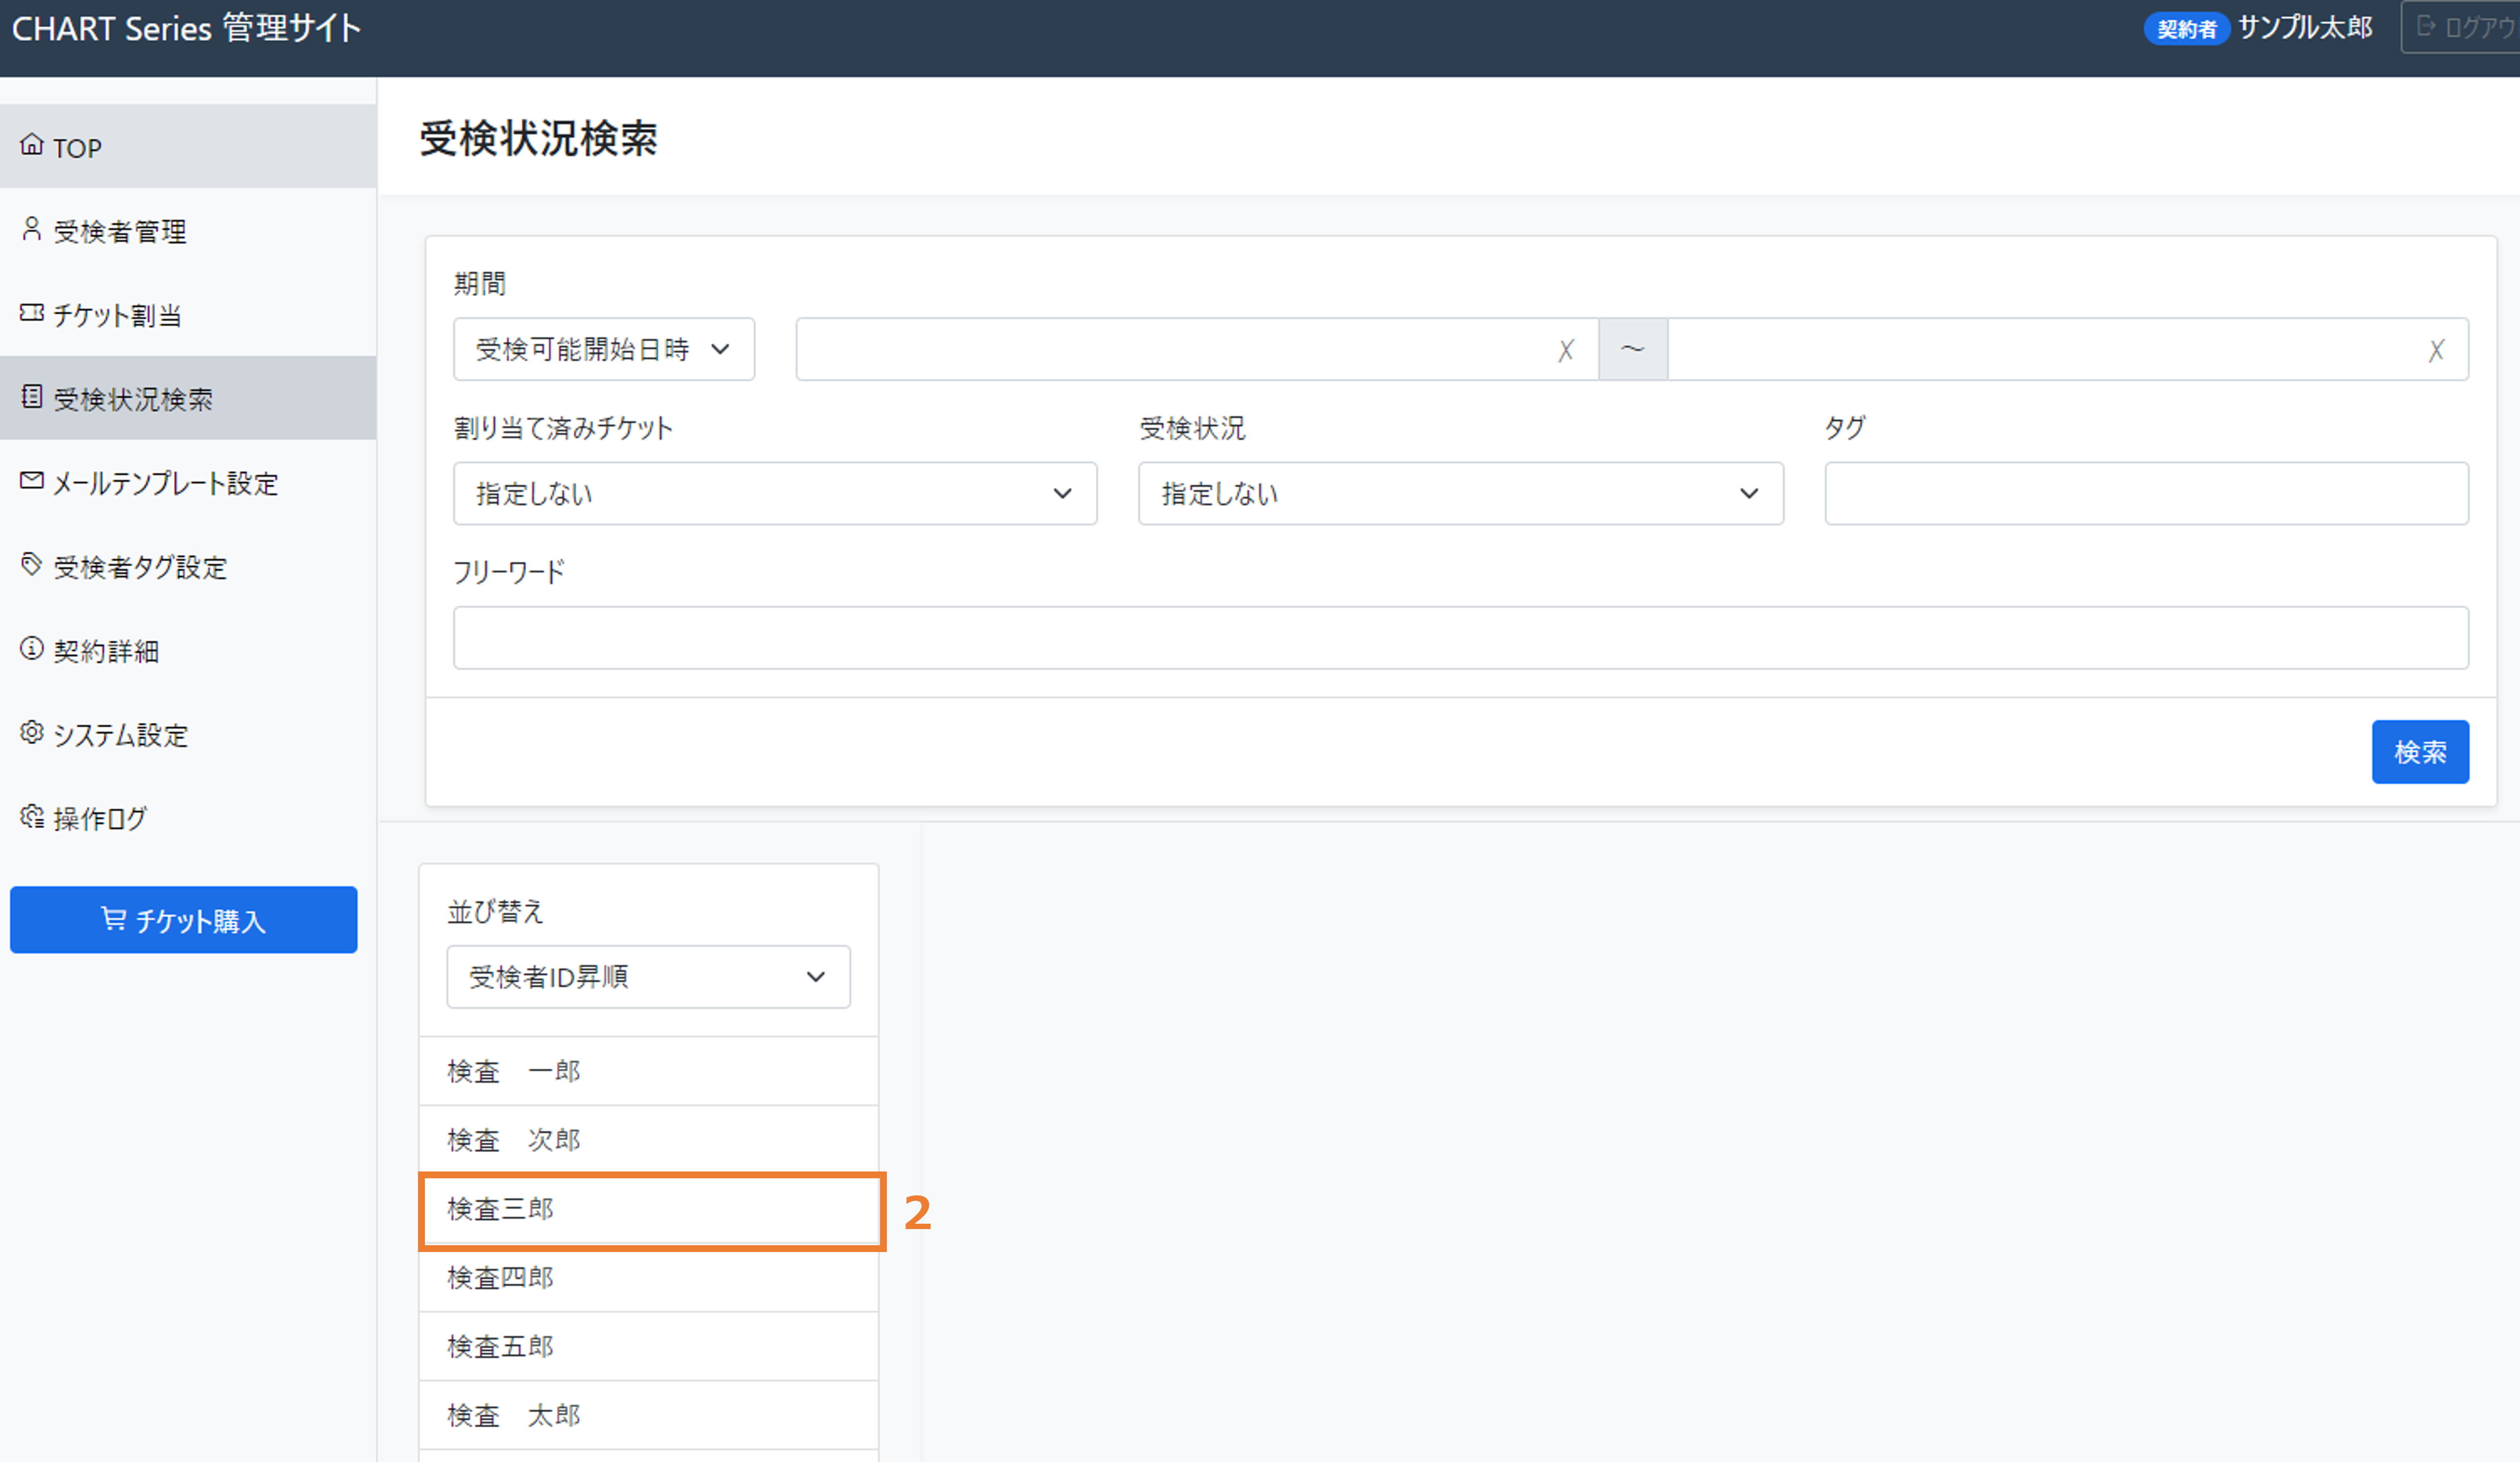Click the person icon for 受検者管理
This screenshot has width=2520, height=1462.
(x=32, y=229)
